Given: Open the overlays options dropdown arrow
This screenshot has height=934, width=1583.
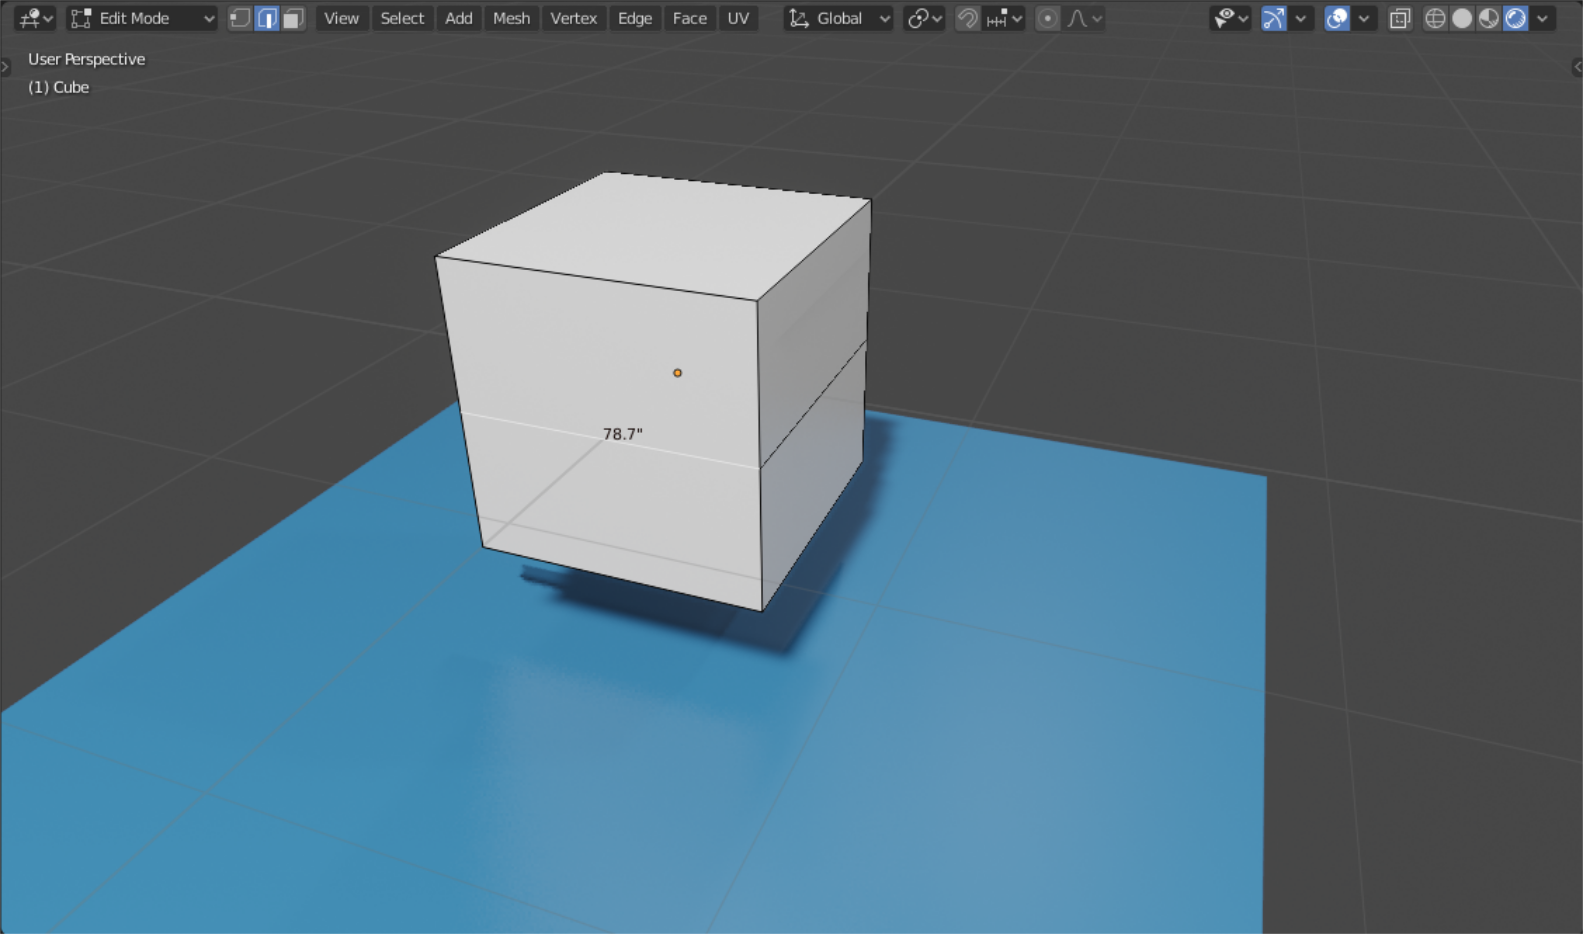Looking at the screenshot, I should pyautogui.click(x=1363, y=18).
